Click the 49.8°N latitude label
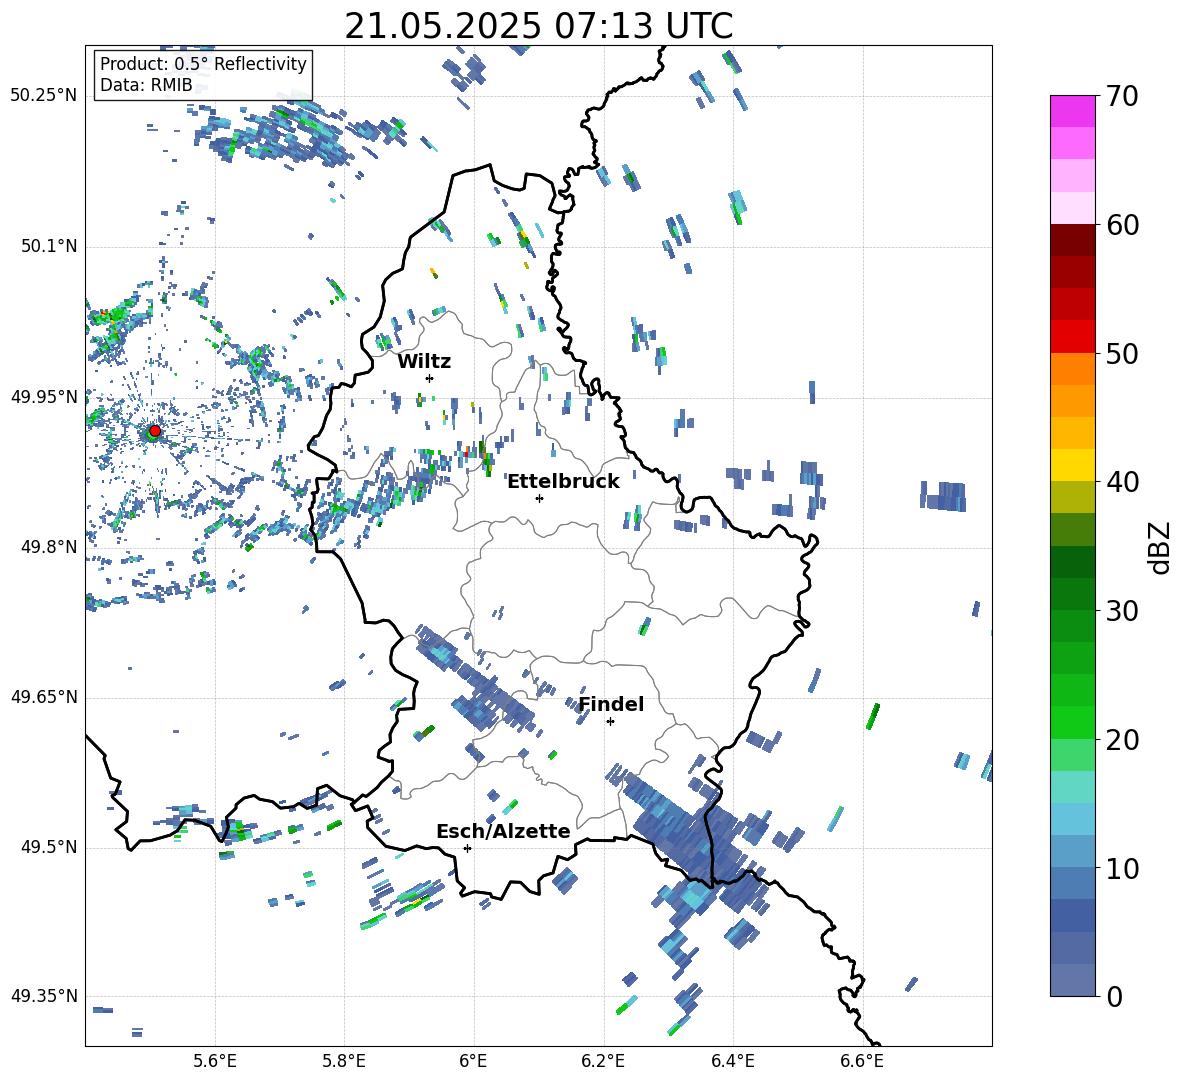This screenshot has width=1184, height=1081. click(x=48, y=547)
